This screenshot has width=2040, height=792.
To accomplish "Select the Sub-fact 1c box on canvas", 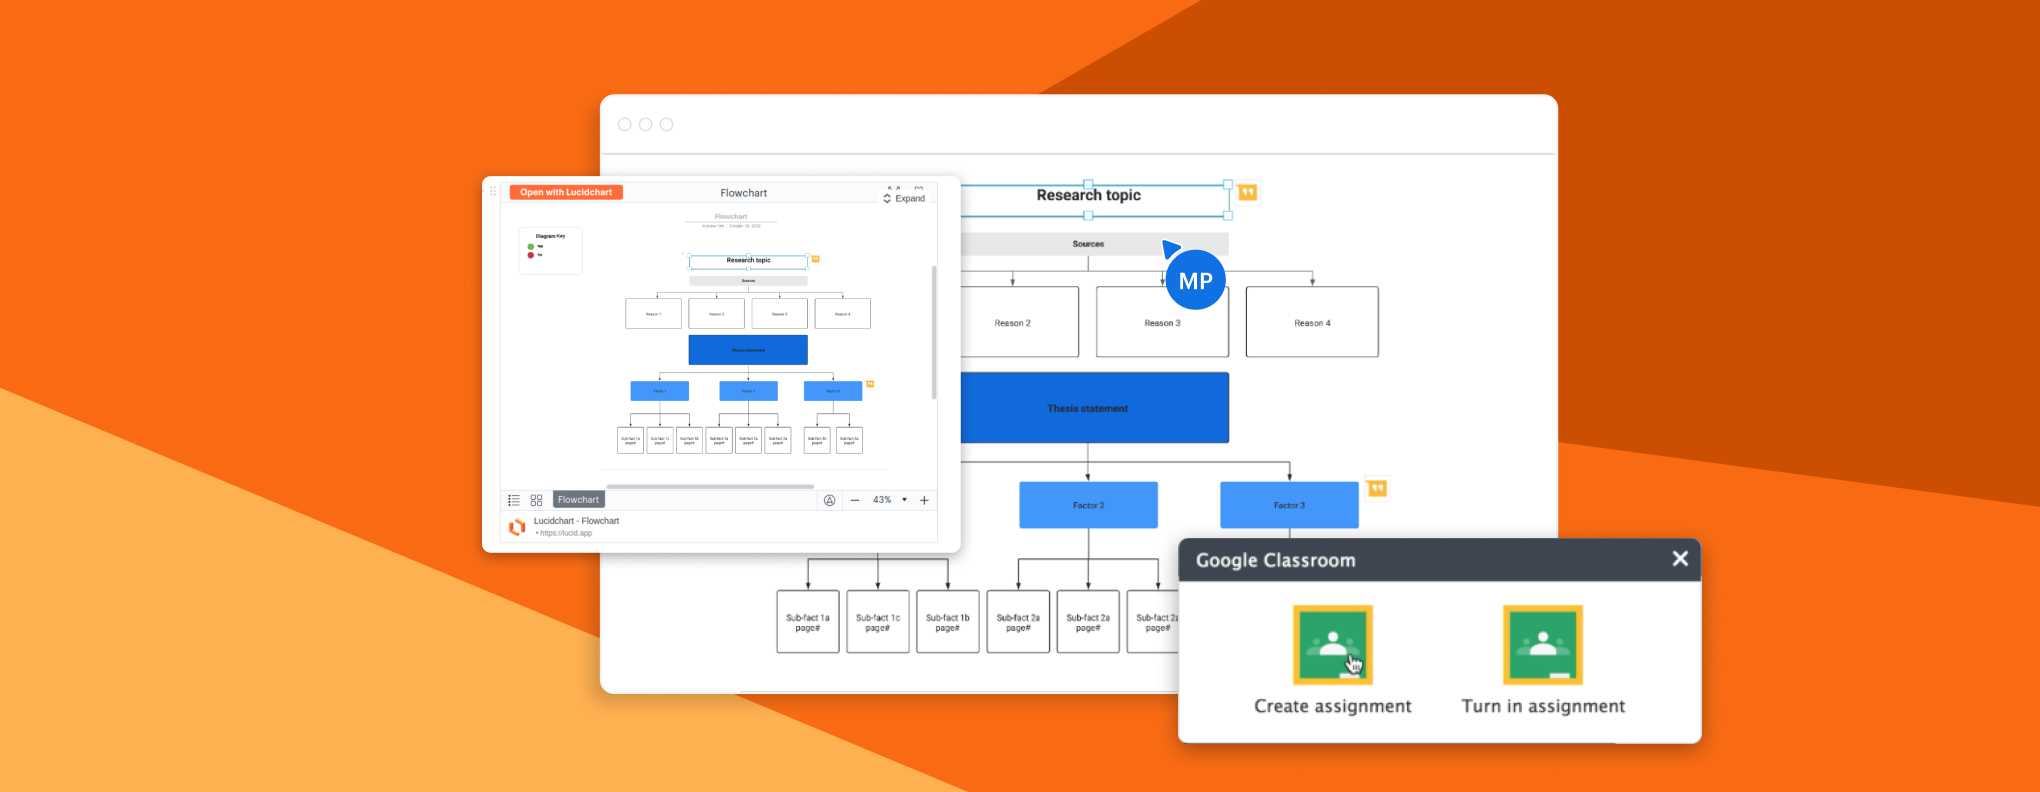I will pos(878,622).
